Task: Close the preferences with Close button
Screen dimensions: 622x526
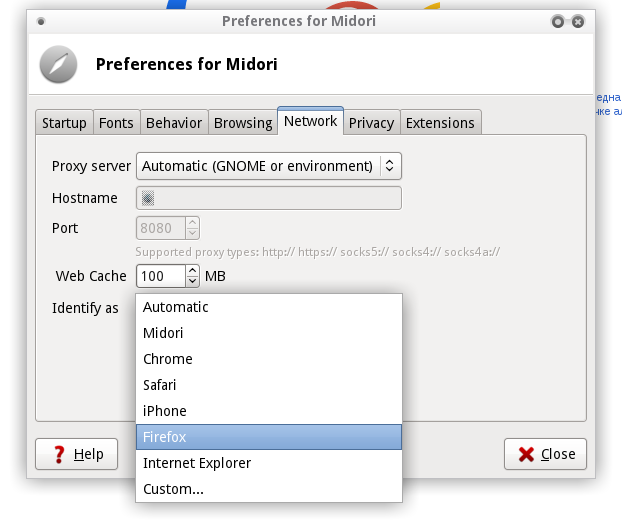Action: pos(545,454)
